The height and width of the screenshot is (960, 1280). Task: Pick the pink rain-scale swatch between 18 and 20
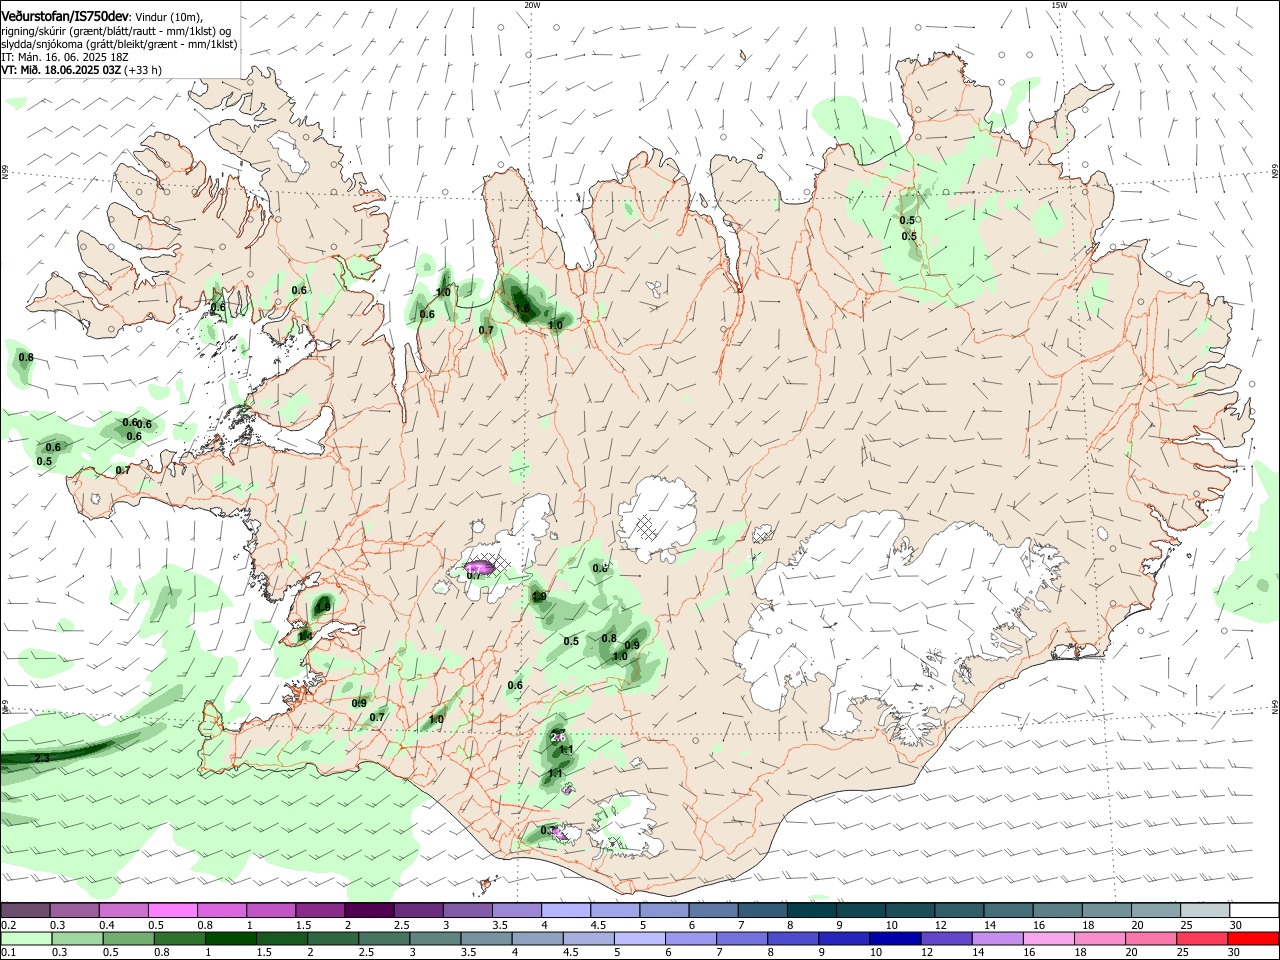[x=1101, y=939]
